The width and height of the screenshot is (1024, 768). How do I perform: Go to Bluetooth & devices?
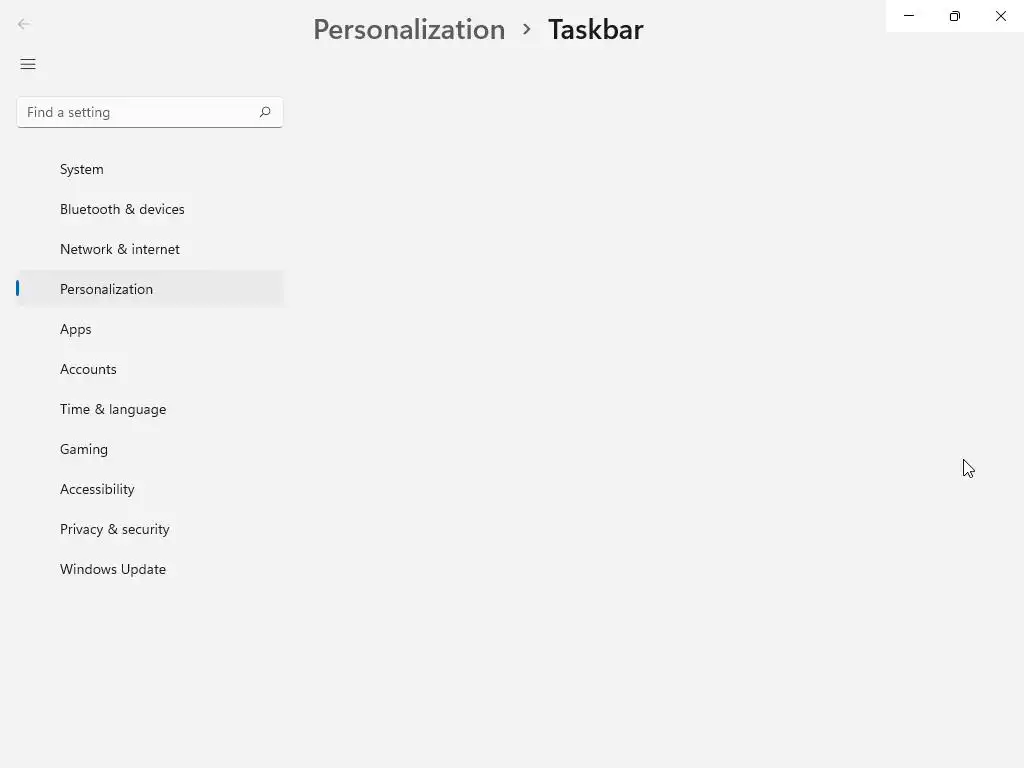pyautogui.click(x=122, y=209)
